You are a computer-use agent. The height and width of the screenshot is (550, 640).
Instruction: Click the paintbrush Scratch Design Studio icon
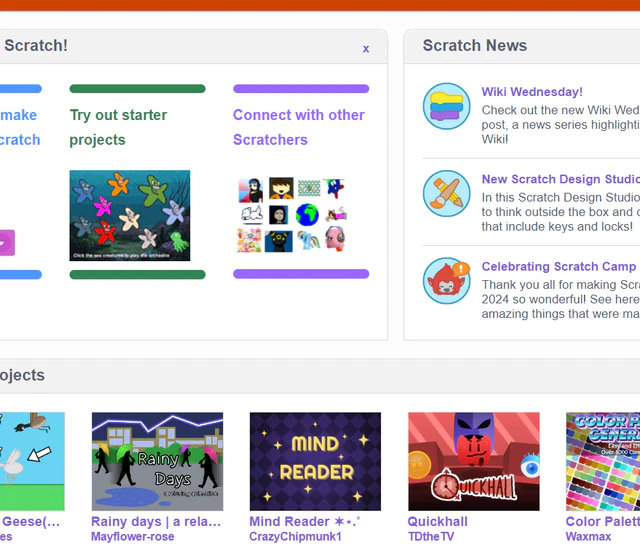(x=446, y=194)
